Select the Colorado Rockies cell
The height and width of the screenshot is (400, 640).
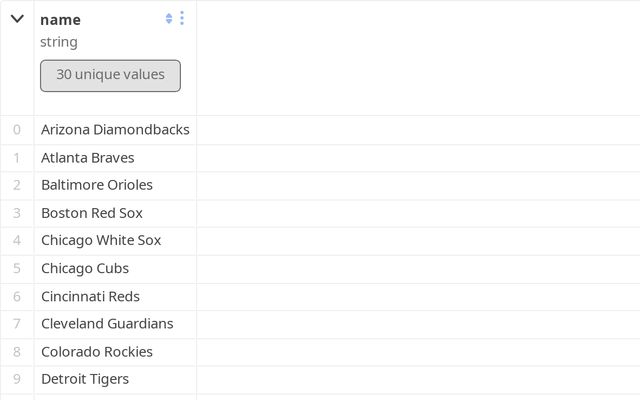(97, 351)
